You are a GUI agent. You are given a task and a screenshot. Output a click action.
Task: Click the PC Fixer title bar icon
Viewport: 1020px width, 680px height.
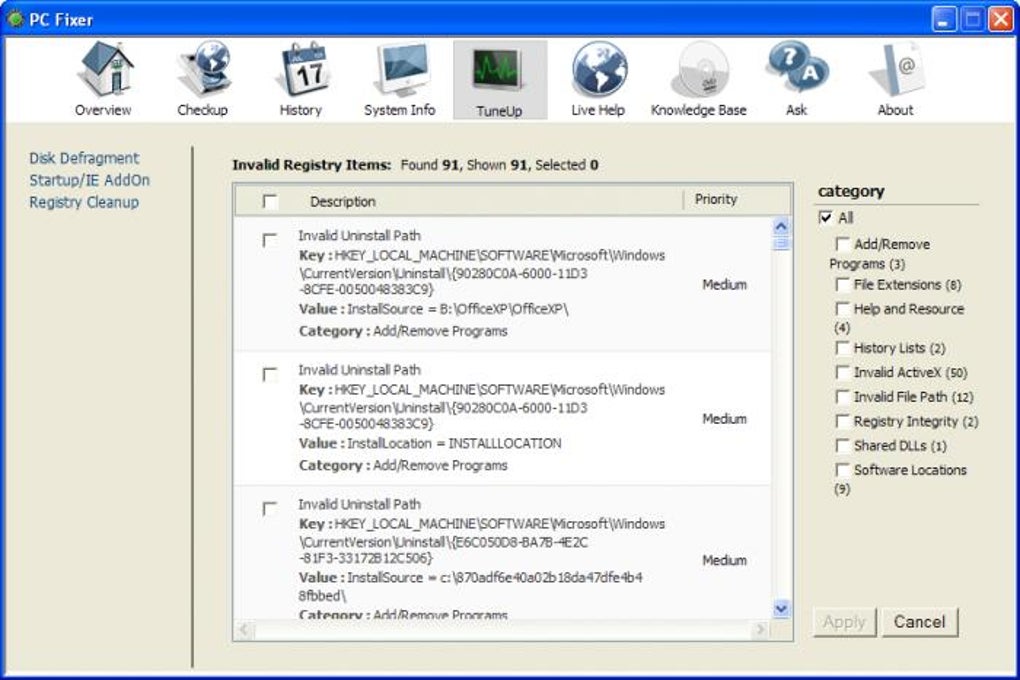click(14, 20)
